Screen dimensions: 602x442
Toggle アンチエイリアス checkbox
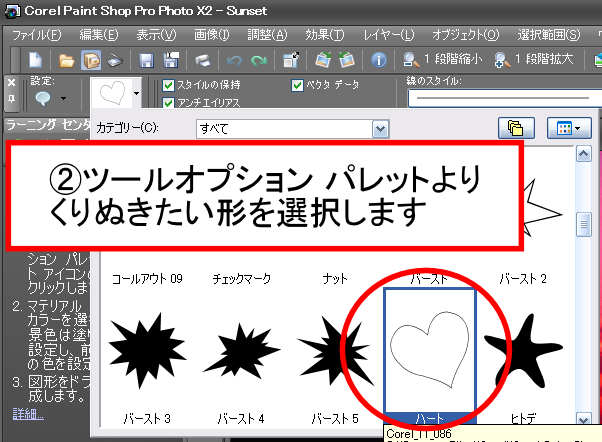[168, 103]
